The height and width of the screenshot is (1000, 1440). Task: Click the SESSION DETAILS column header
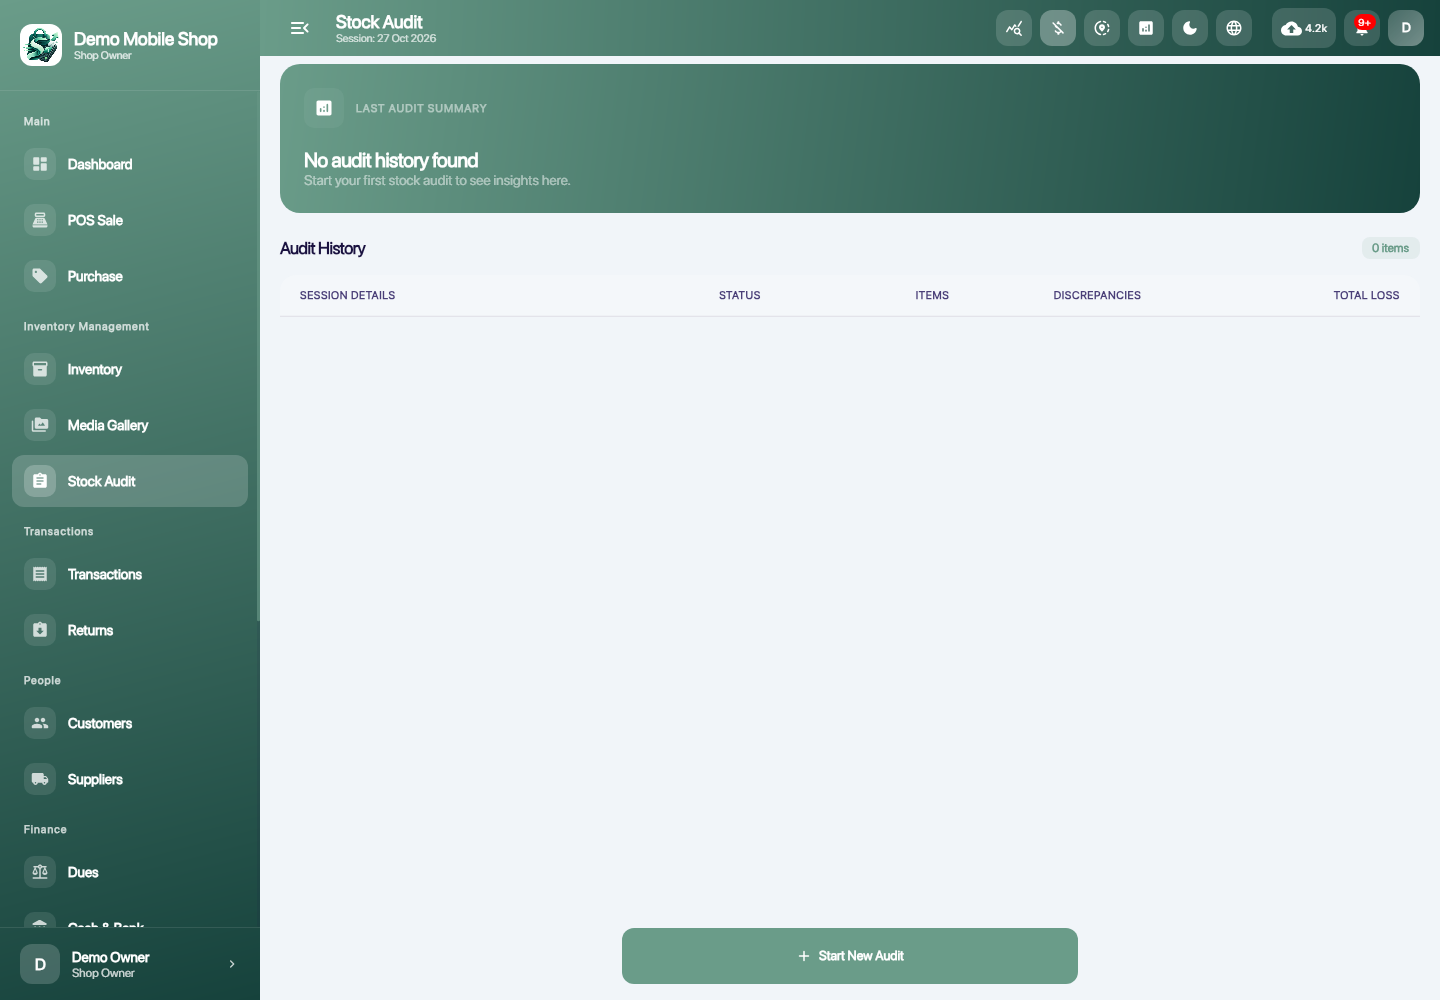coord(347,295)
